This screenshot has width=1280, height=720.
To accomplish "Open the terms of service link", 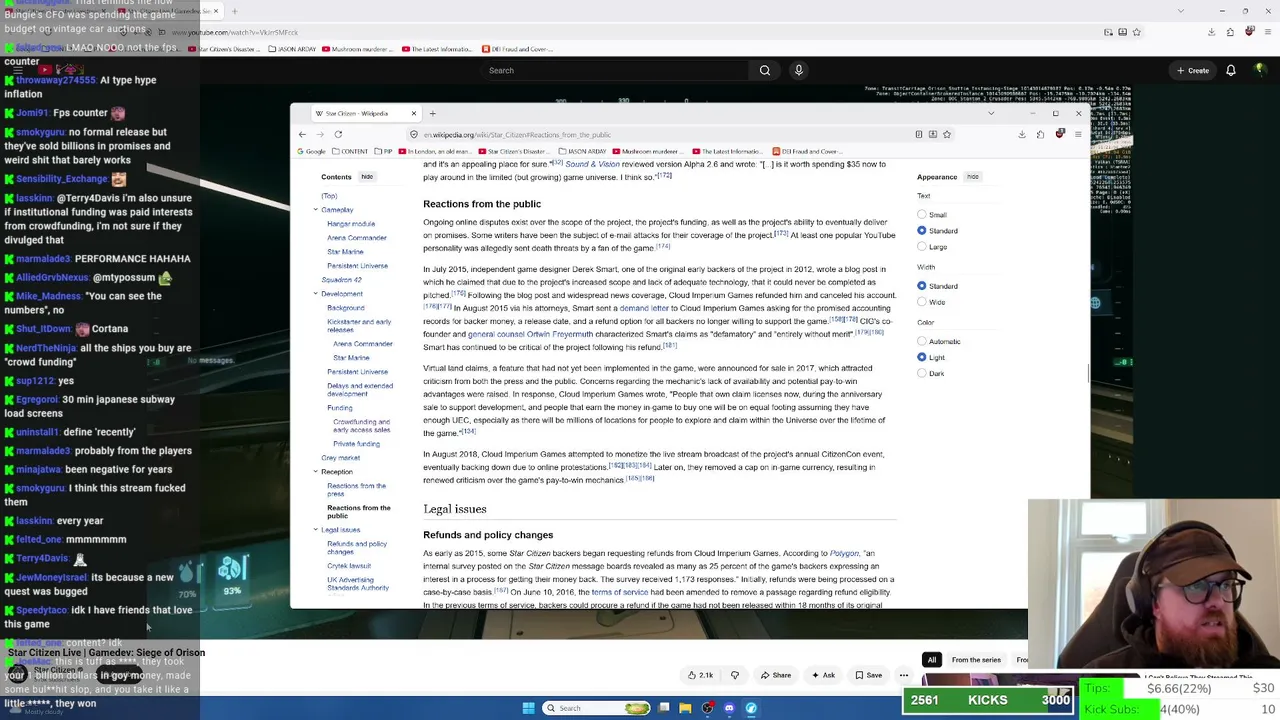I will tap(620, 592).
